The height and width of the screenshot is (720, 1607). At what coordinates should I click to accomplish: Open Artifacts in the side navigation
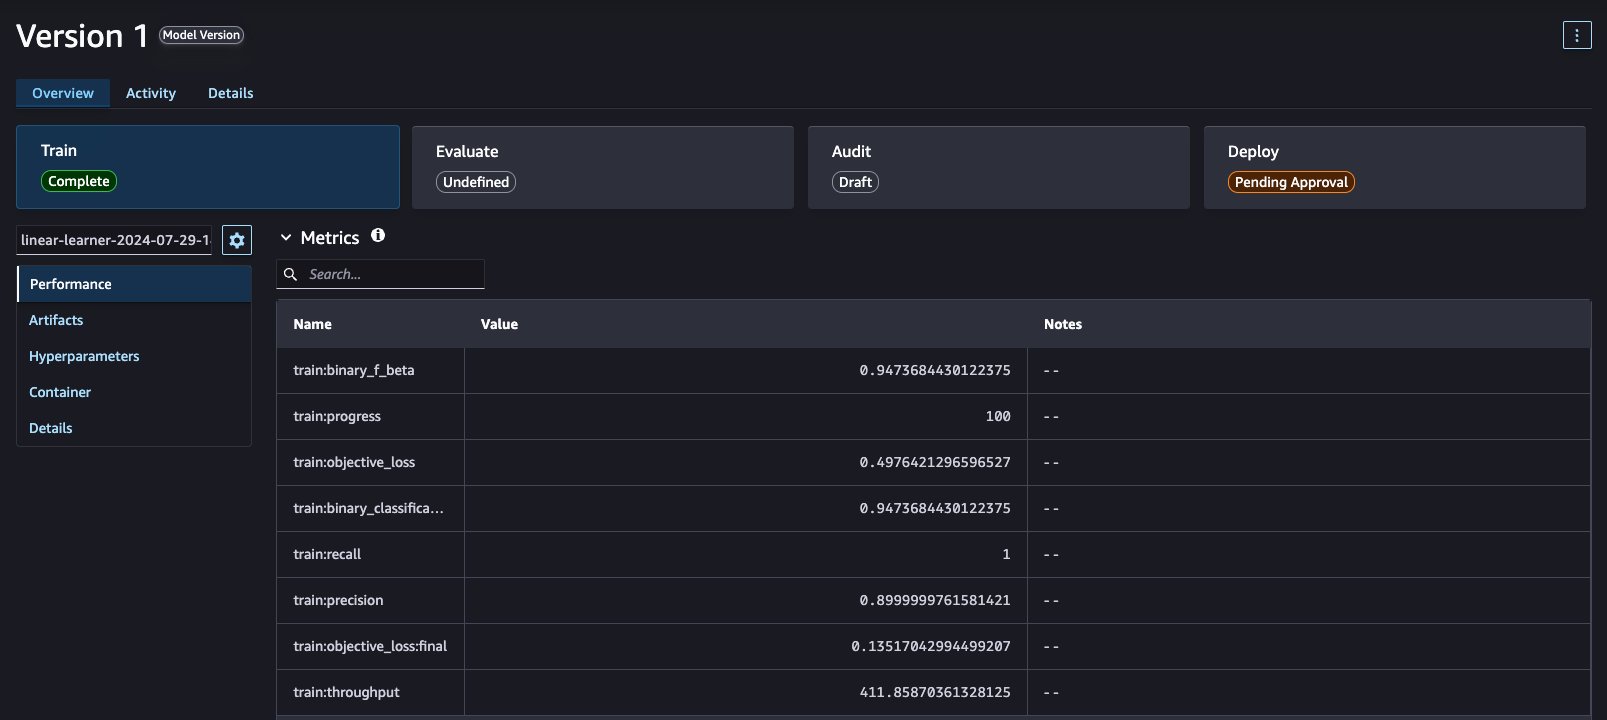point(56,320)
